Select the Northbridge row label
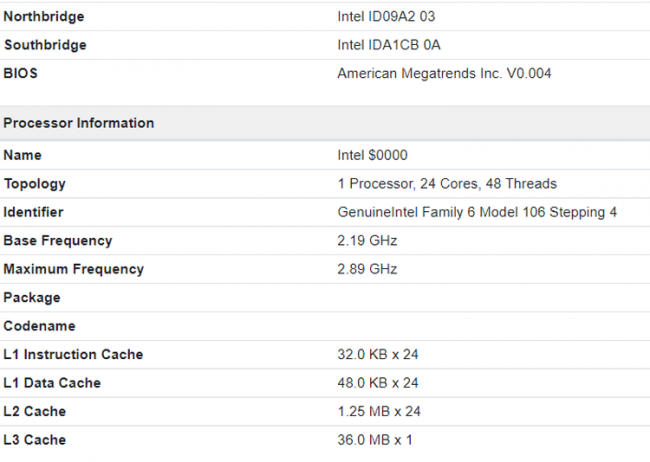The image size is (650, 462). point(44,17)
